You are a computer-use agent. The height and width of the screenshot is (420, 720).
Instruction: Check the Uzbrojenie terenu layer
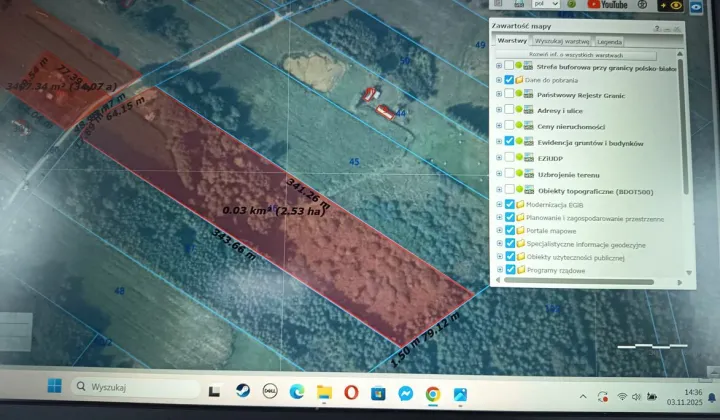pos(509,173)
